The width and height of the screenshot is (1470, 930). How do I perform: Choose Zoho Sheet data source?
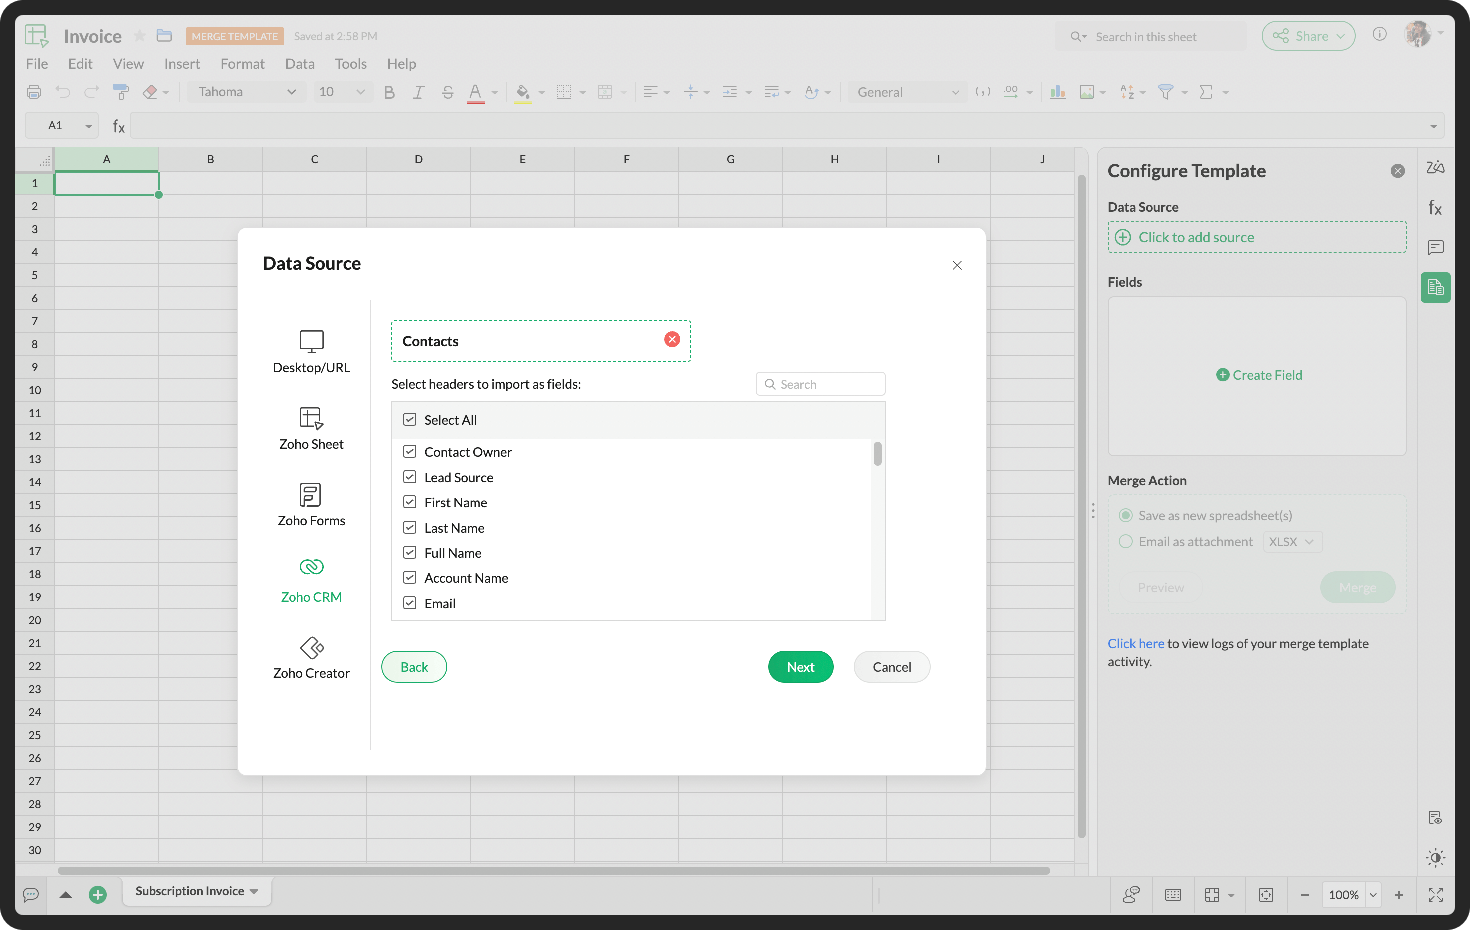tap(311, 429)
